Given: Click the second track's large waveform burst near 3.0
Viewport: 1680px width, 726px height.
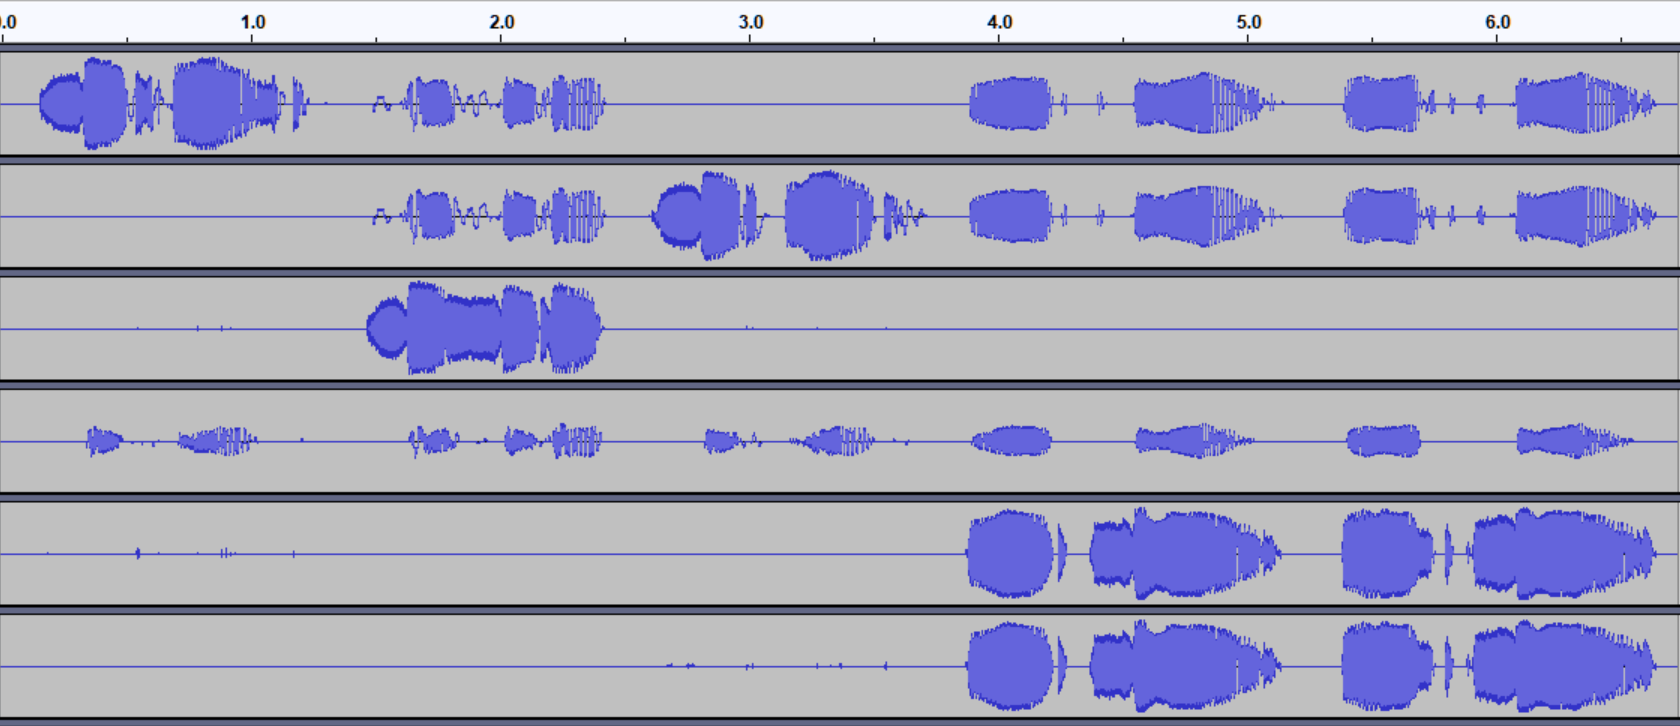Looking at the screenshot, I should tap(790, 215).
